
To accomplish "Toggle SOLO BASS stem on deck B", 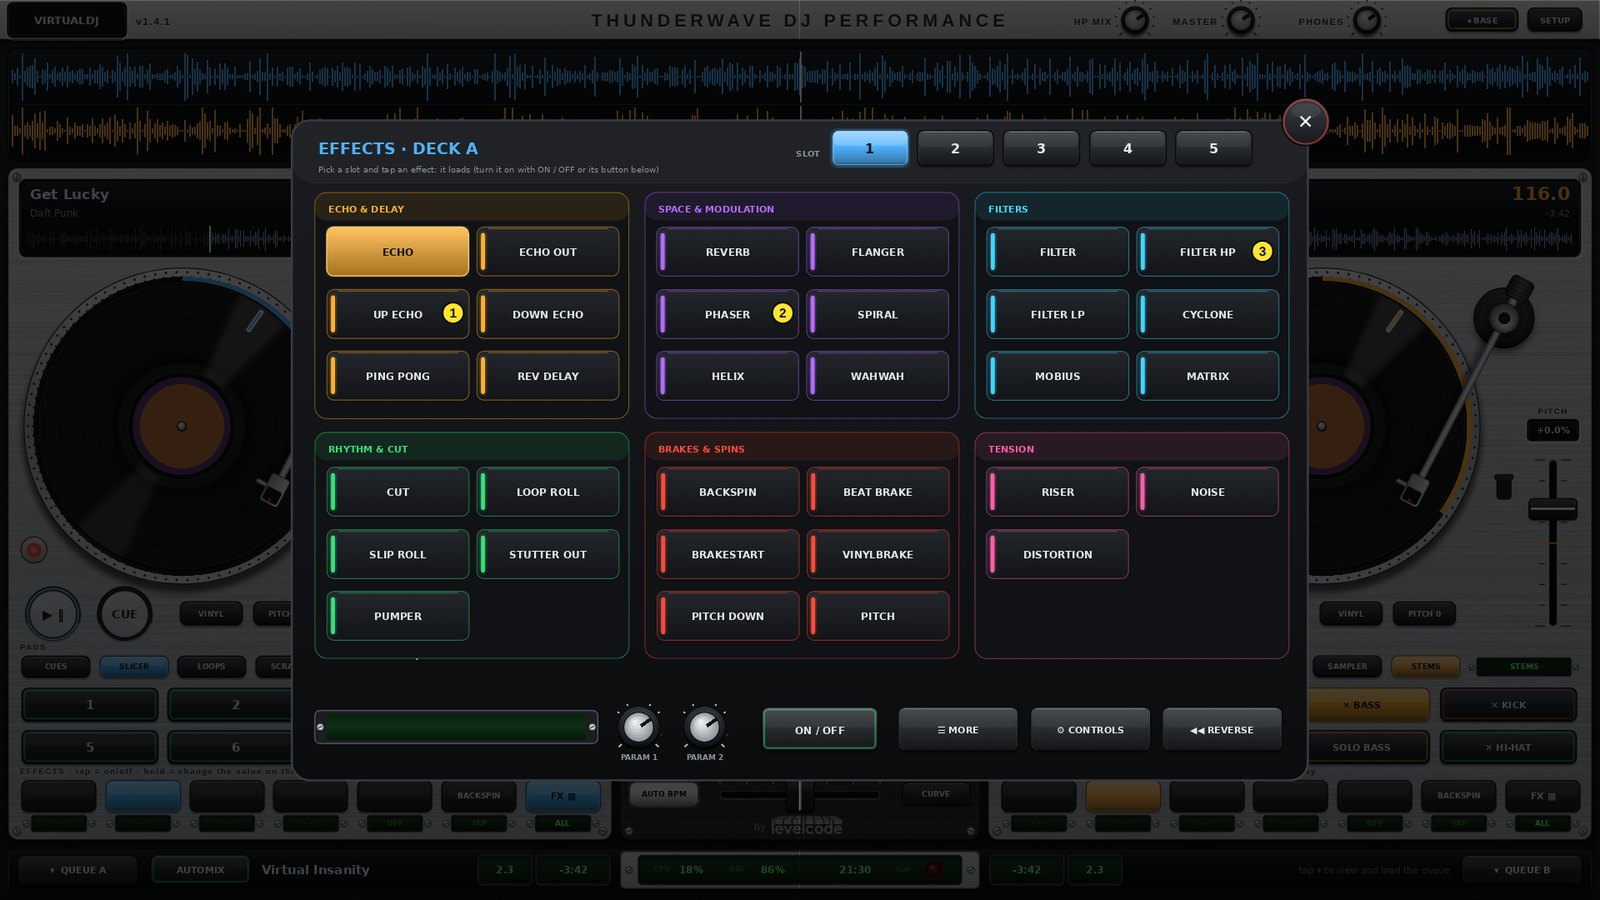I will coord(1361,747).
